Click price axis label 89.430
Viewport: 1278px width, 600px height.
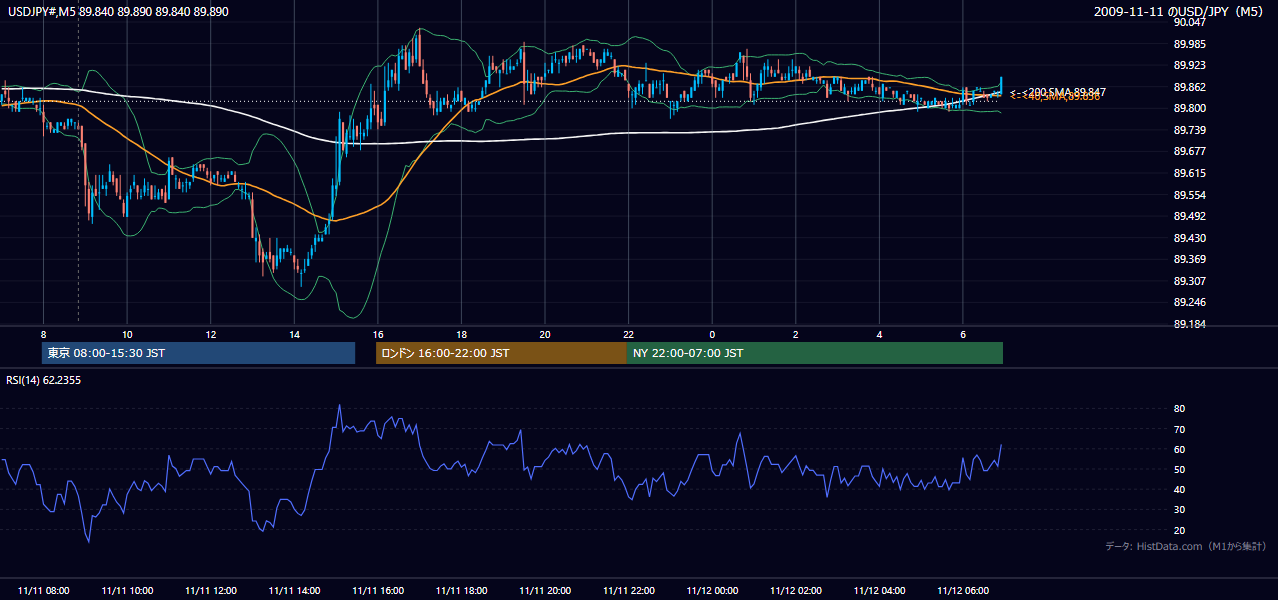(1189, 238)
